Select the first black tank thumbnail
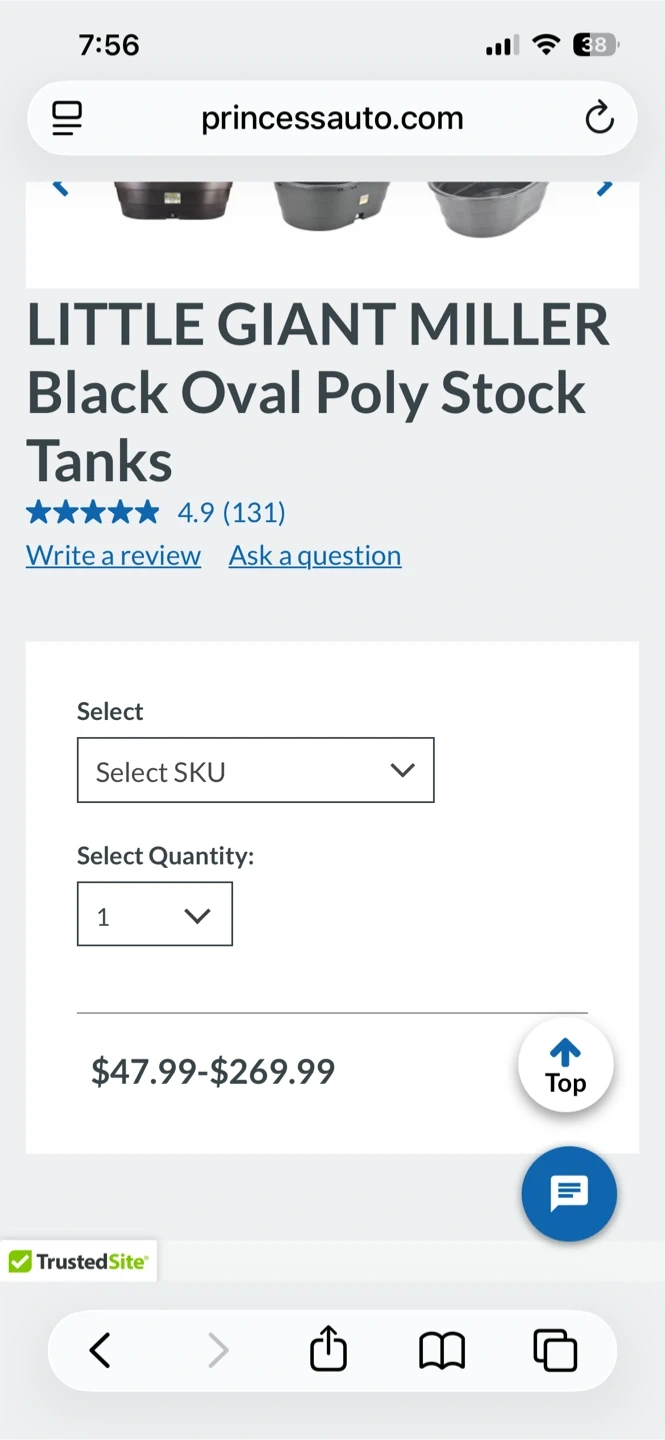This screenshot has height=1440, width=665. pos(173,203)
